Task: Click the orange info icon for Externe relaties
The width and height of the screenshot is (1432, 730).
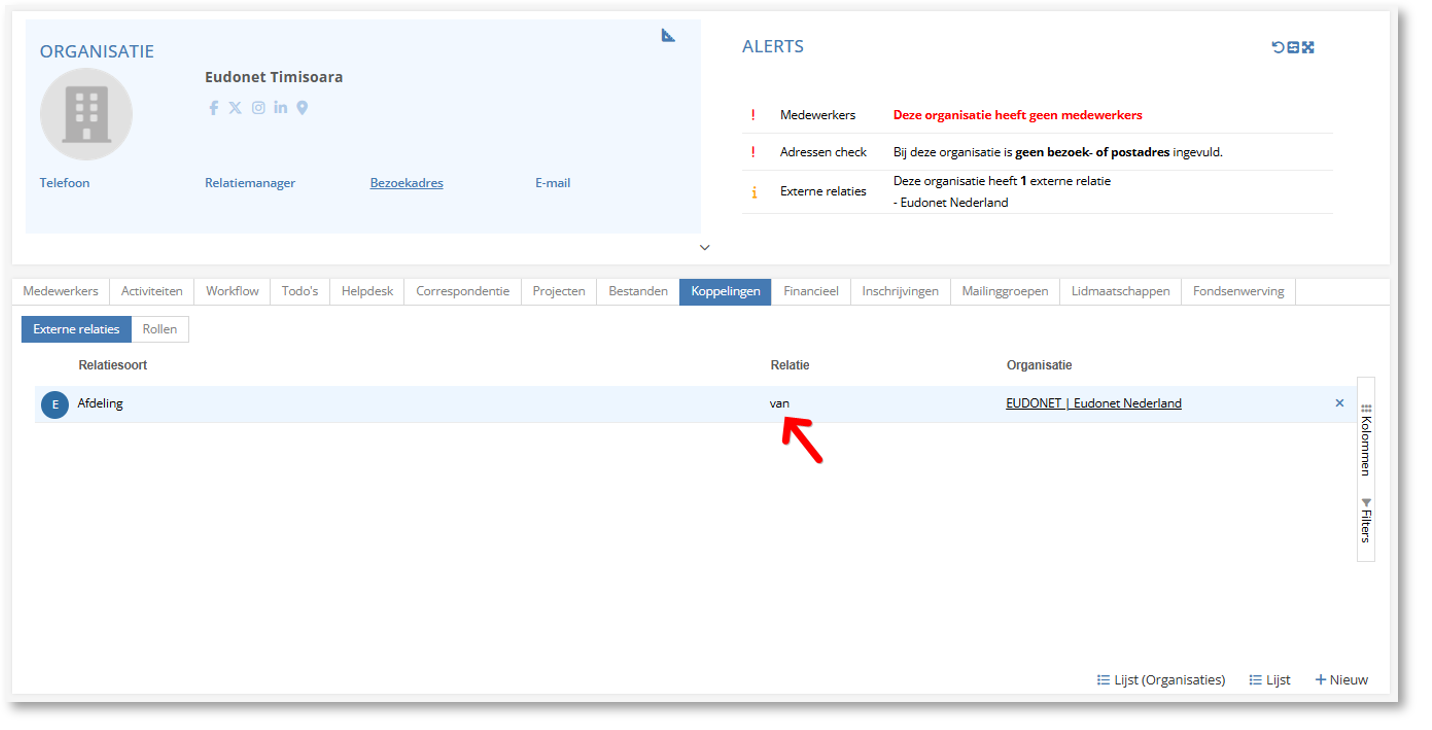Action: (x=753, y=192)
